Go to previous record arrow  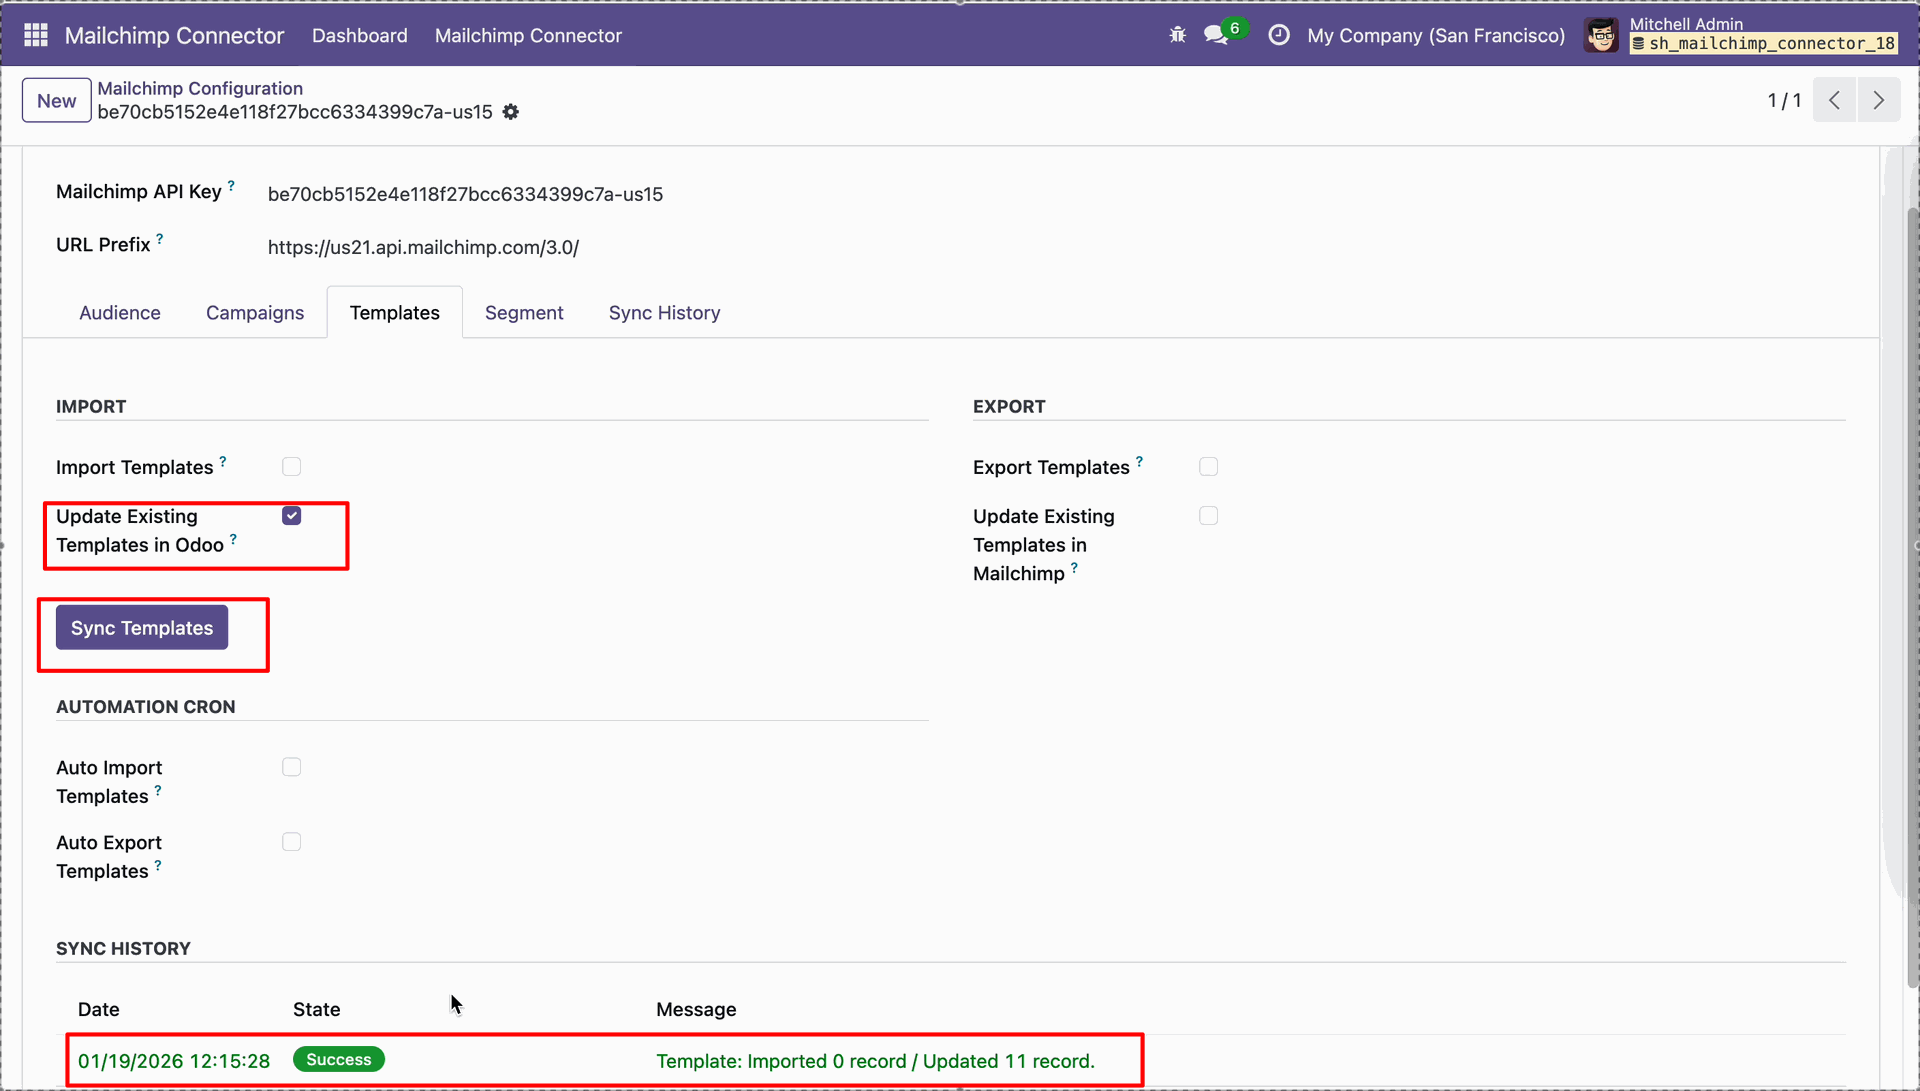tap(1835, 100)
